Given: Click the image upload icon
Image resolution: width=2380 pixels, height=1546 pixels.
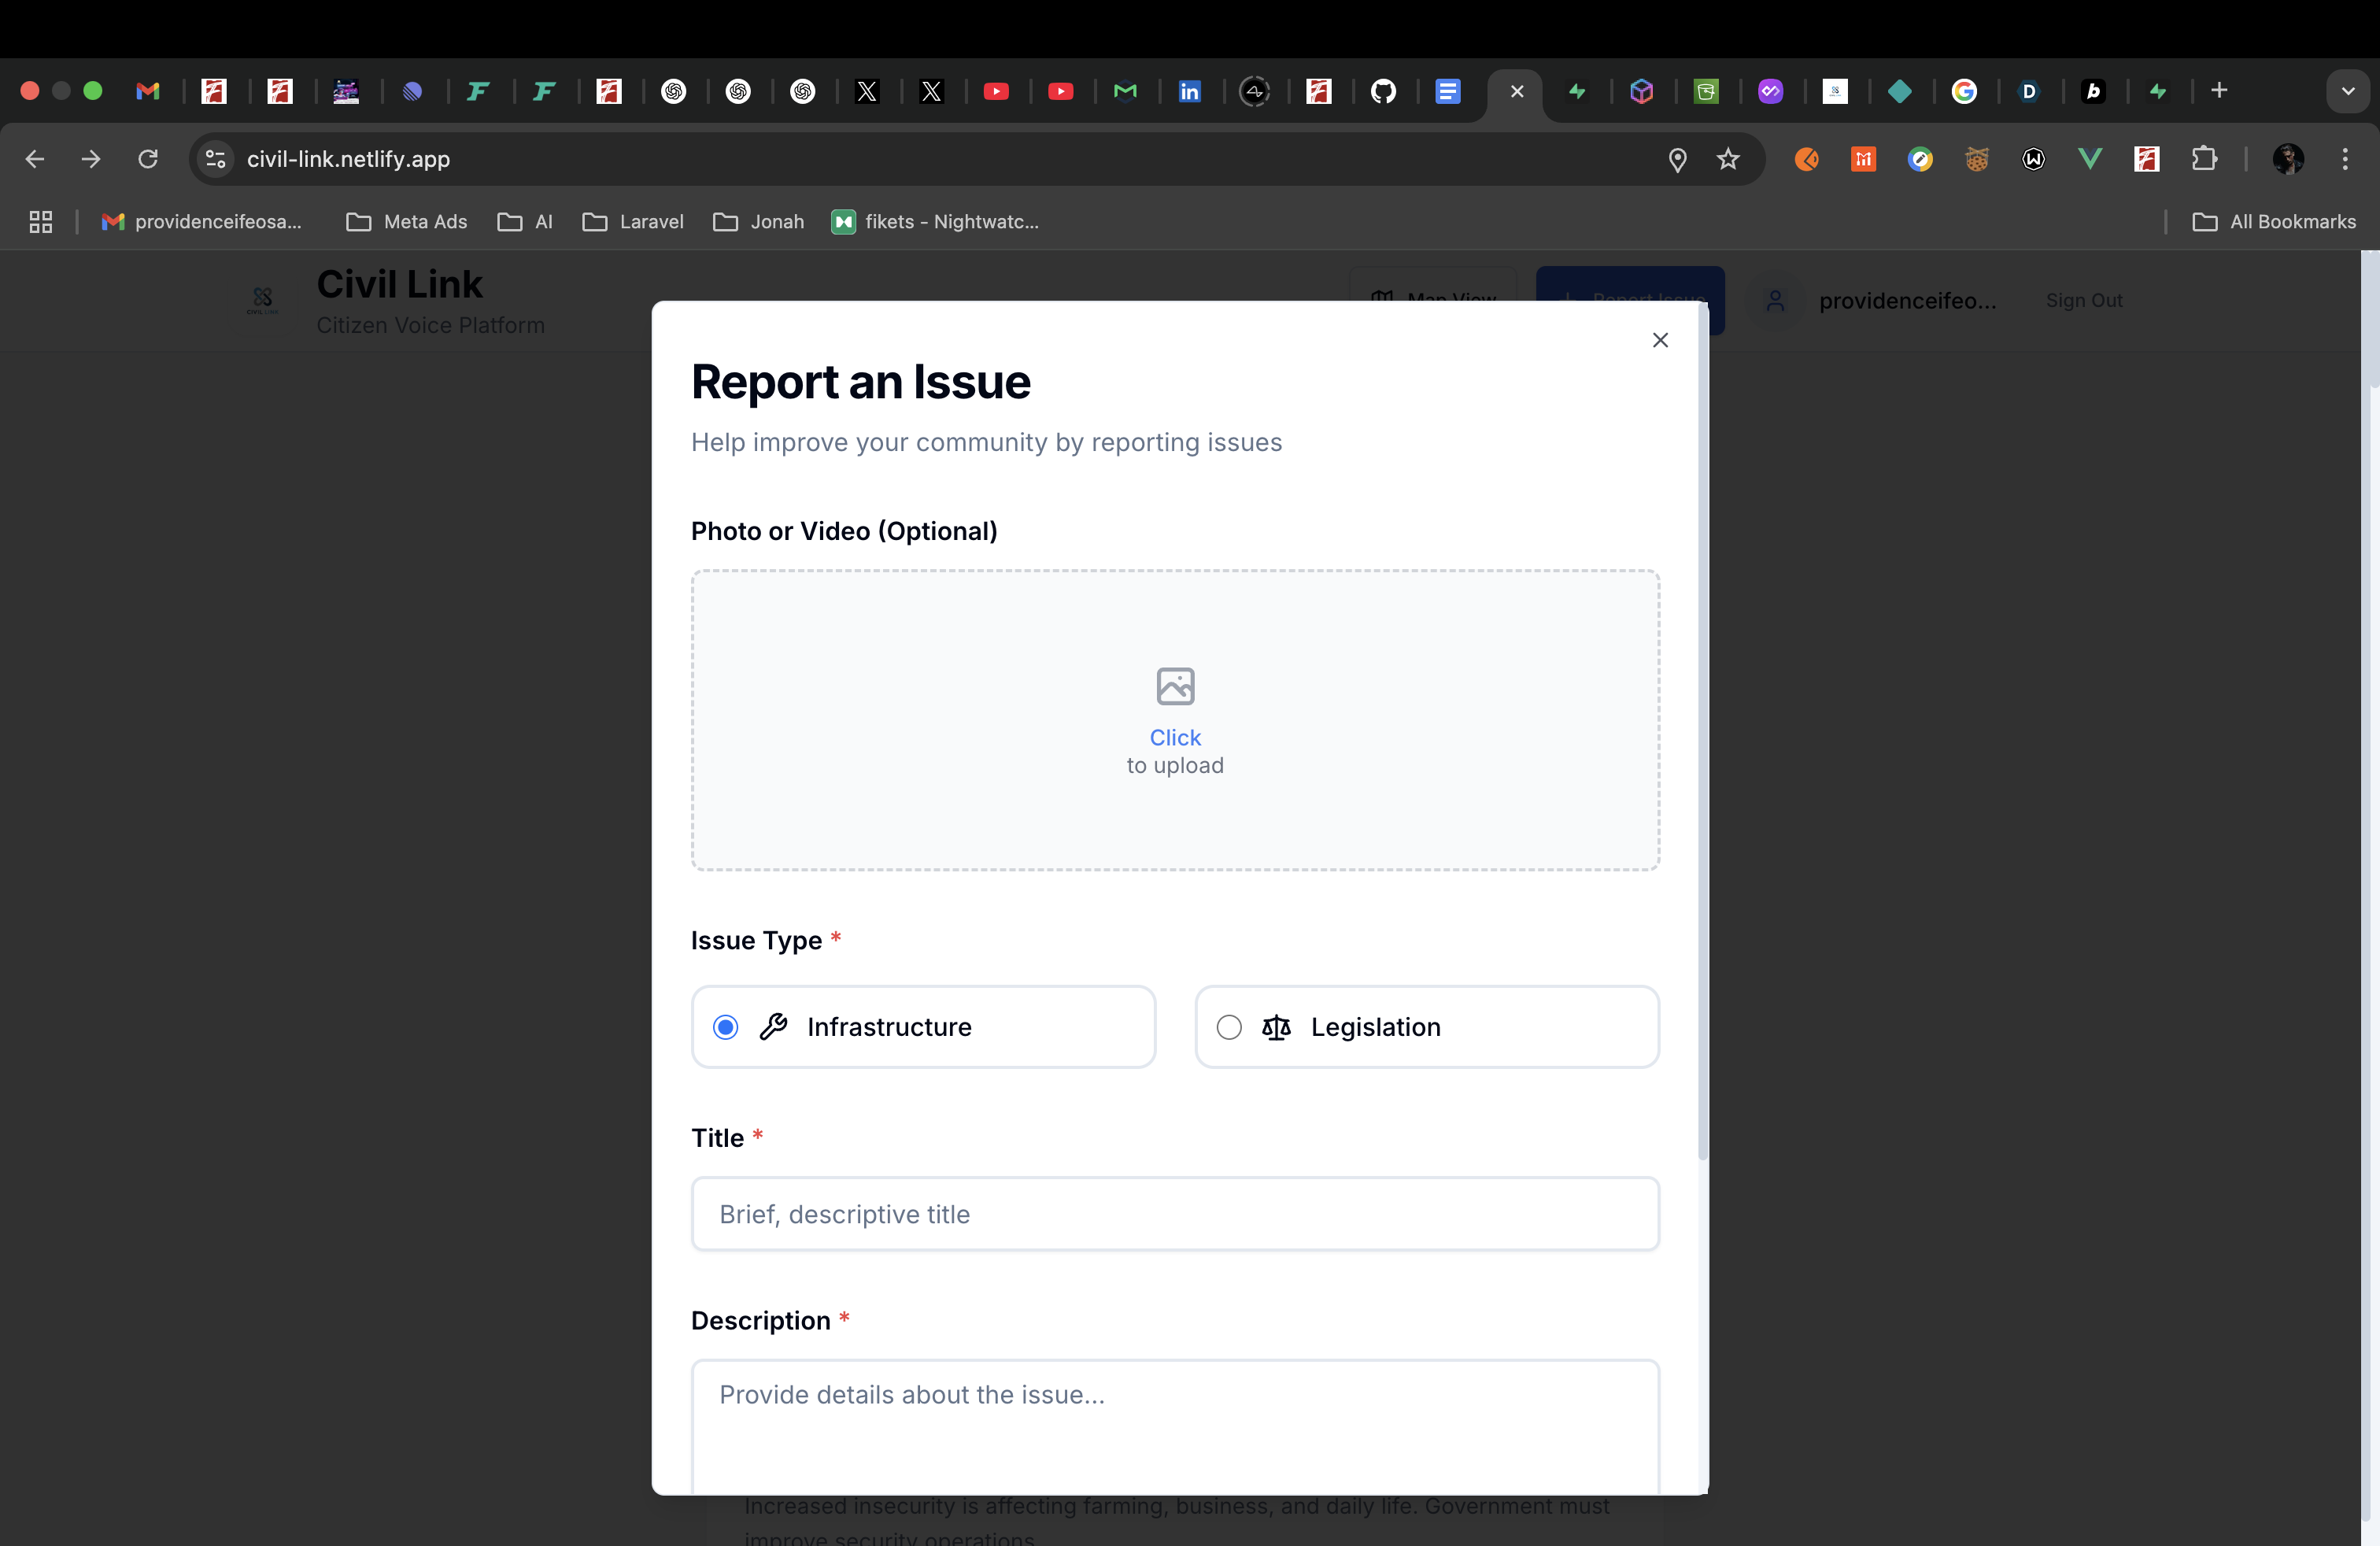Looking at the screenshot, I should (1175, 686).
